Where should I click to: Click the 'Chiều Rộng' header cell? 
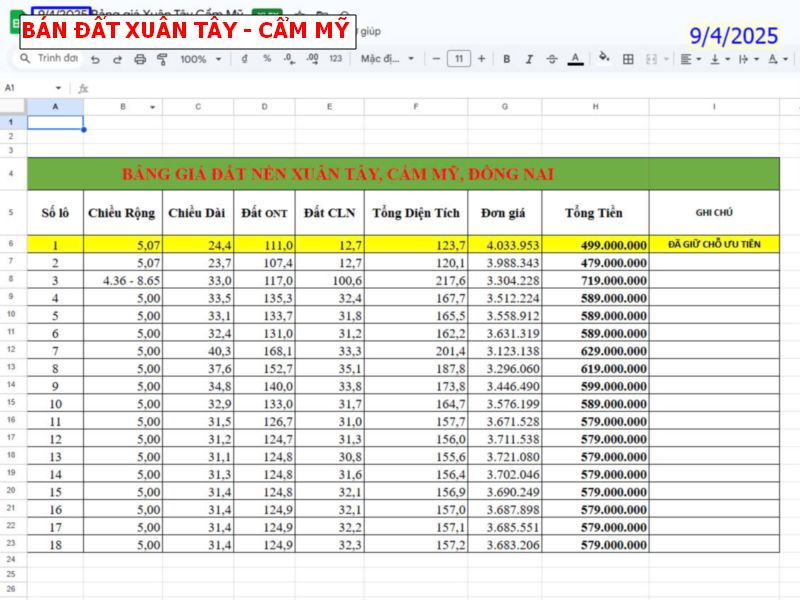point(122,213)
